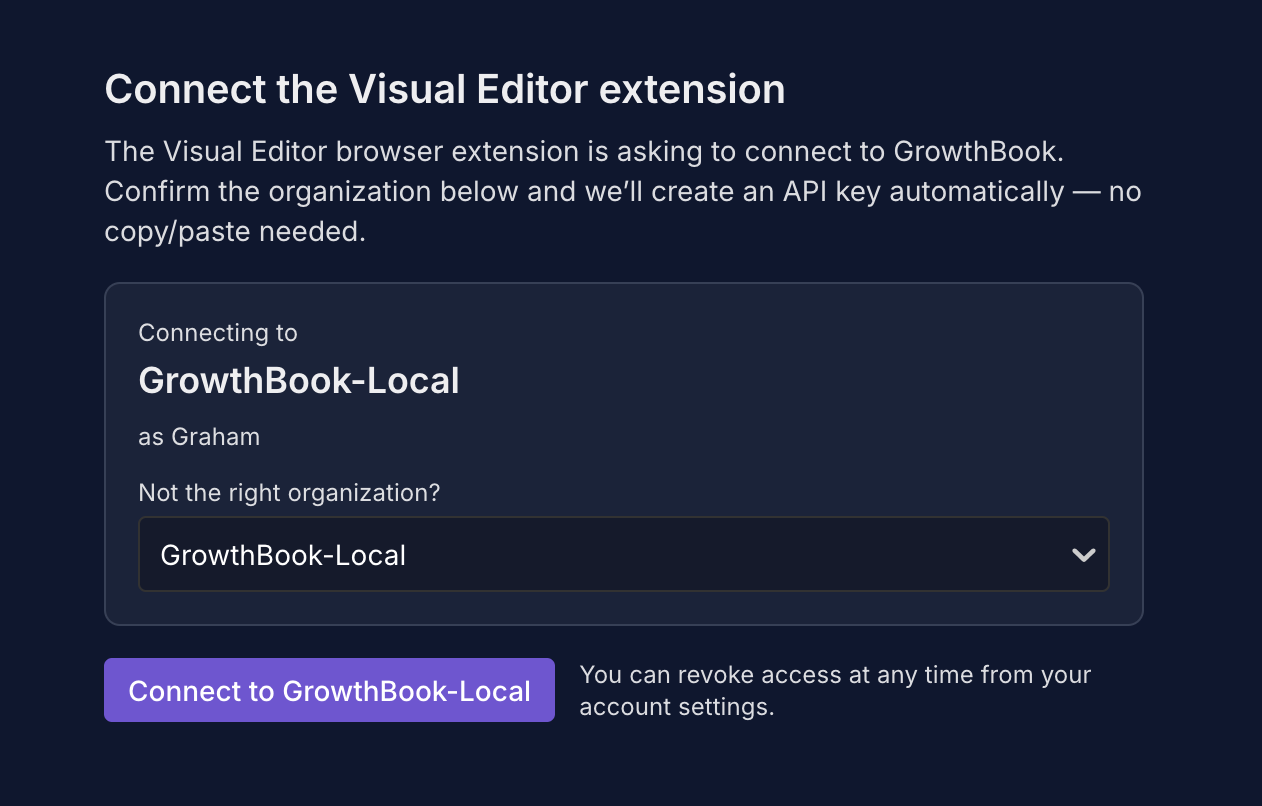Click the description paragraph about API key
This screenshot has height=806, width=1262.
(x=623, y=191)
